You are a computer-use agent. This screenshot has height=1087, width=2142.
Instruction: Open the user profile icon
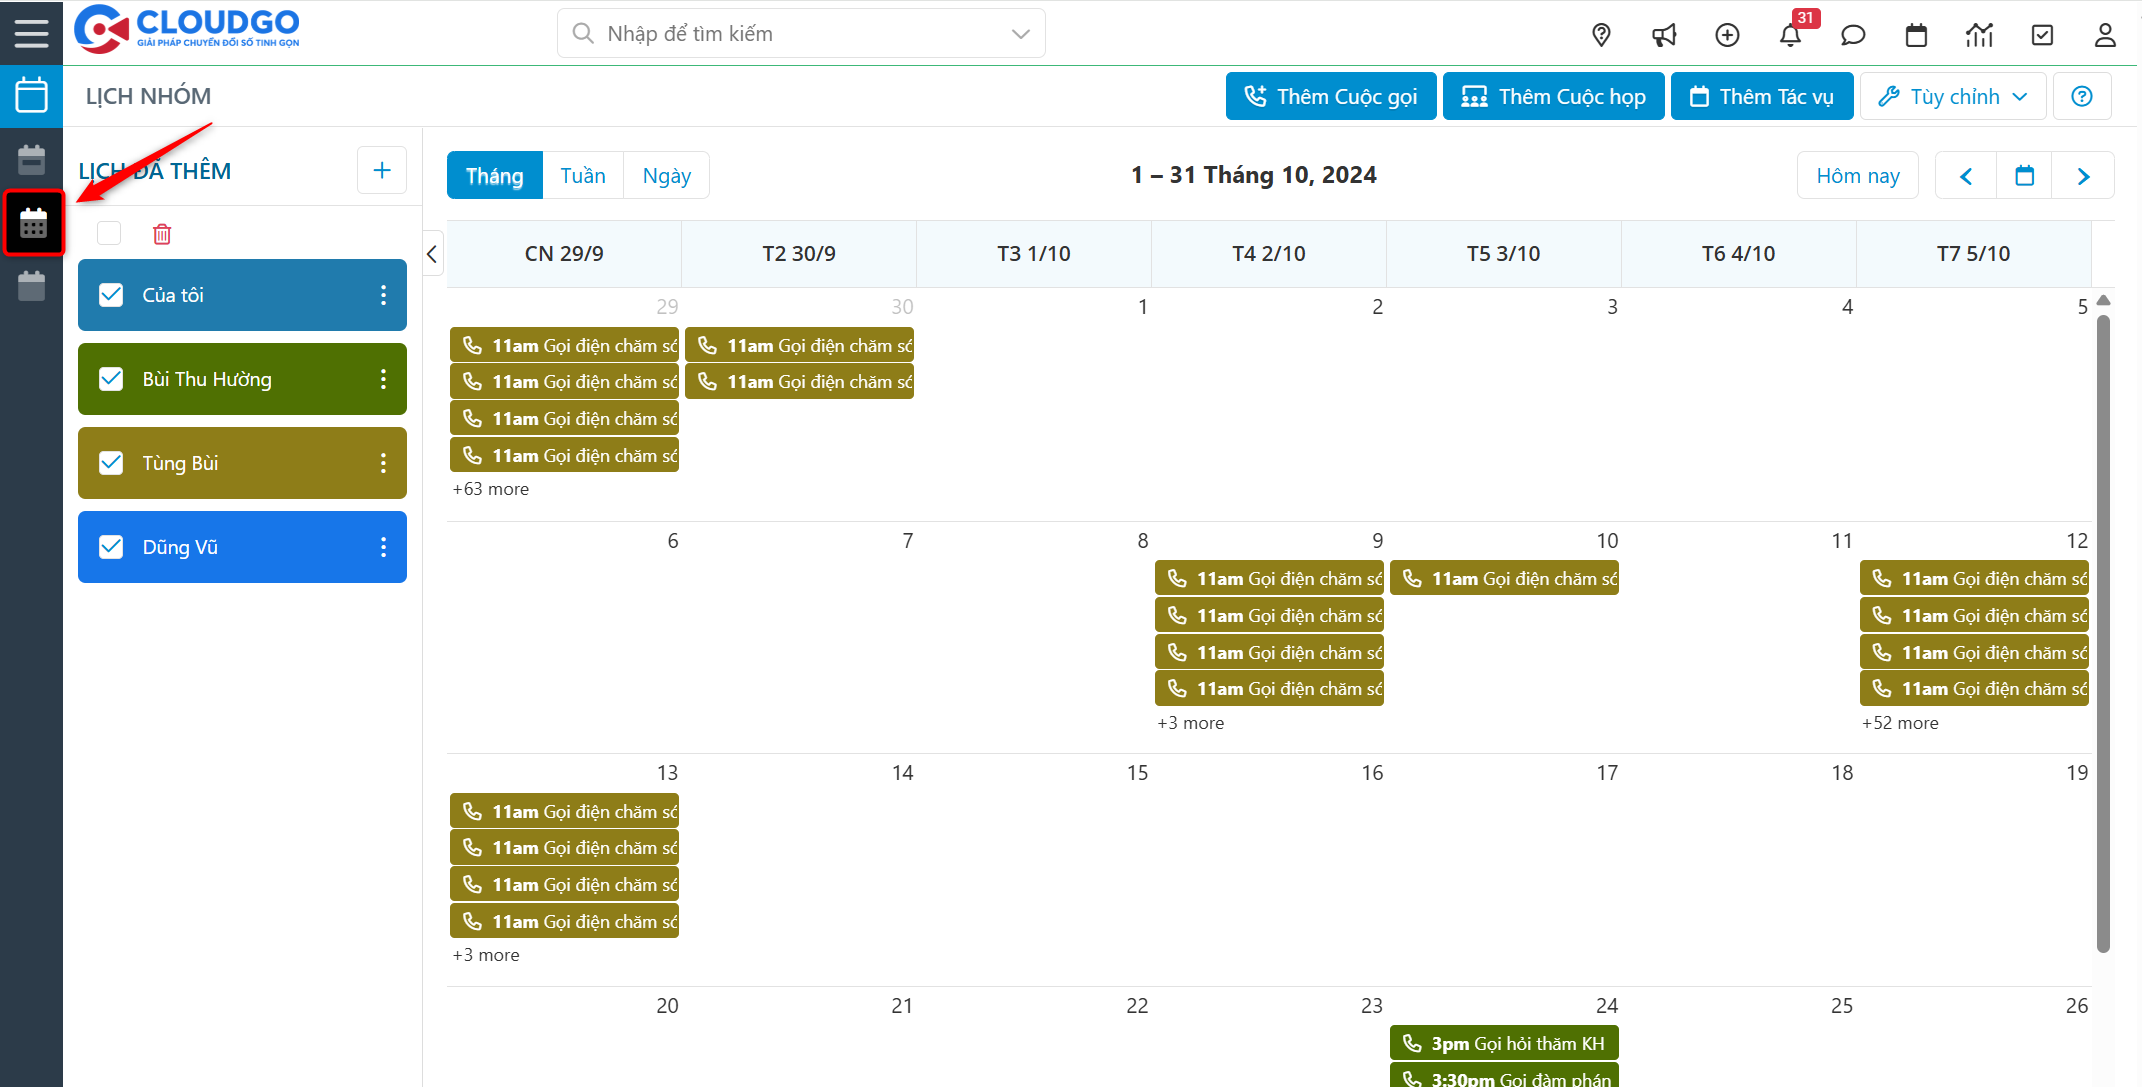(x=2105, y=35)
